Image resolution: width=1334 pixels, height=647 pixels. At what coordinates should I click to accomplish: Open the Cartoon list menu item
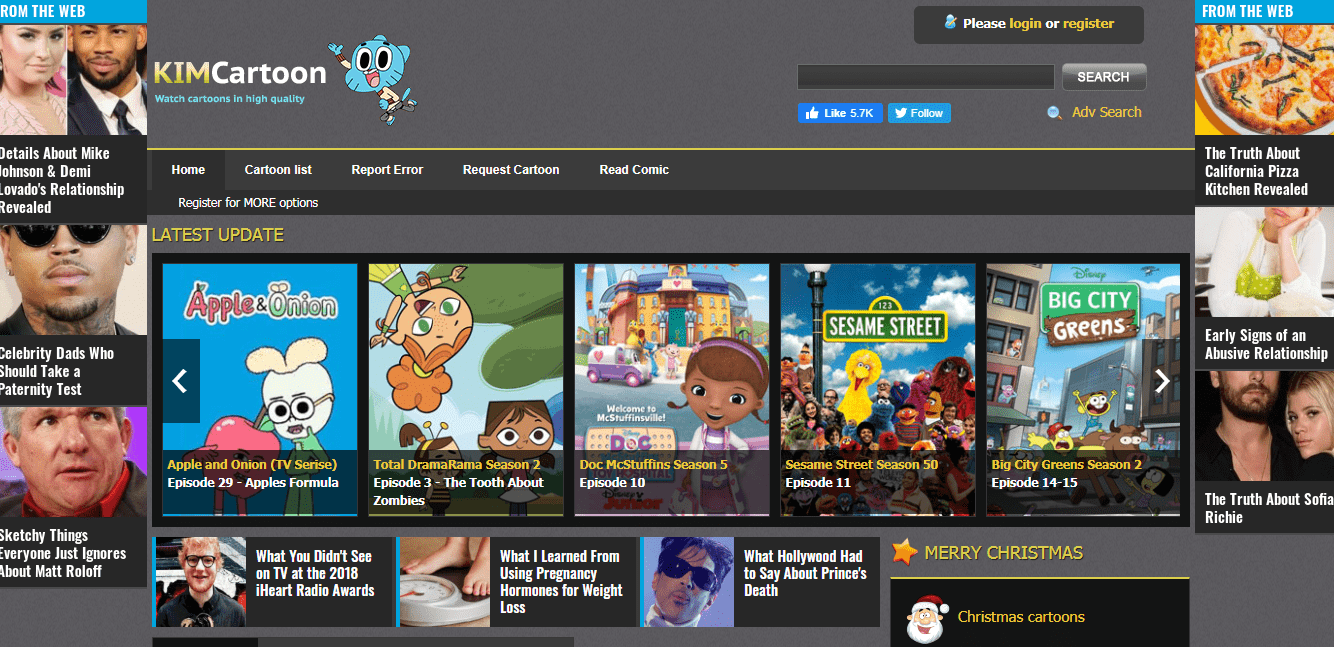coord(278,169)
